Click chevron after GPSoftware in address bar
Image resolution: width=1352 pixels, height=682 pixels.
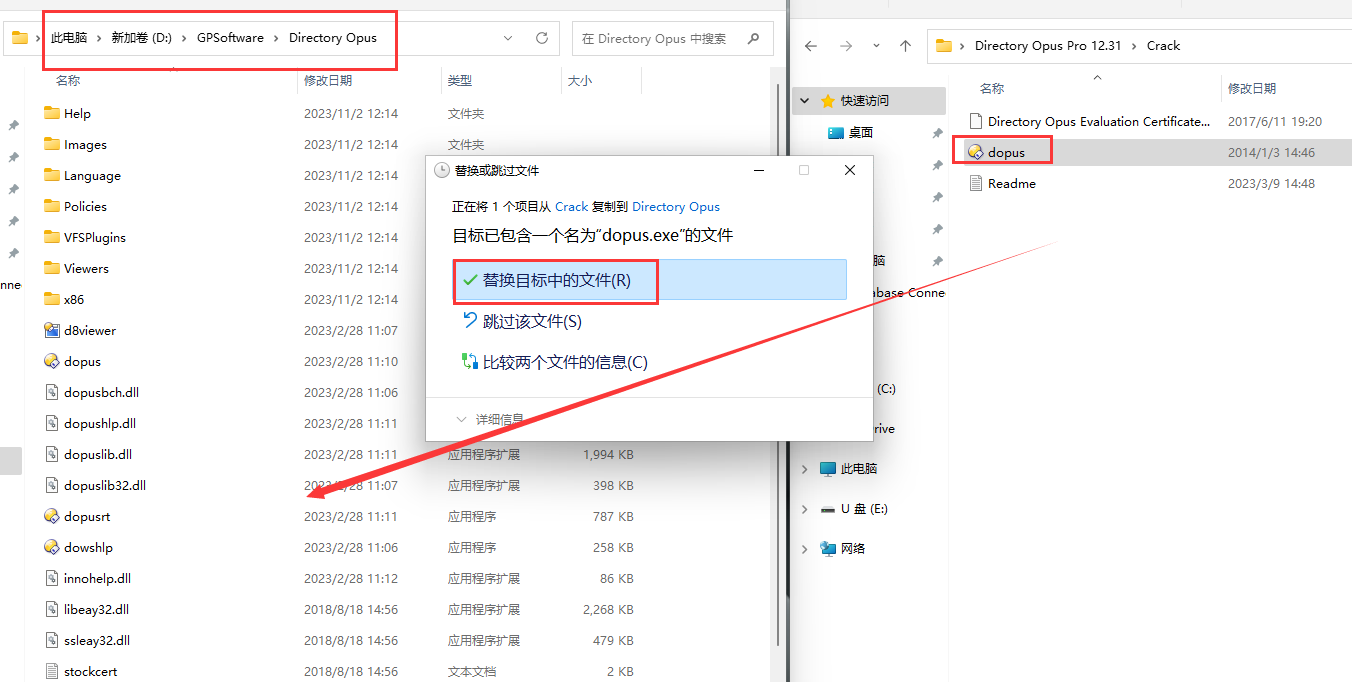pyautogui.click(x=277, y=38)
